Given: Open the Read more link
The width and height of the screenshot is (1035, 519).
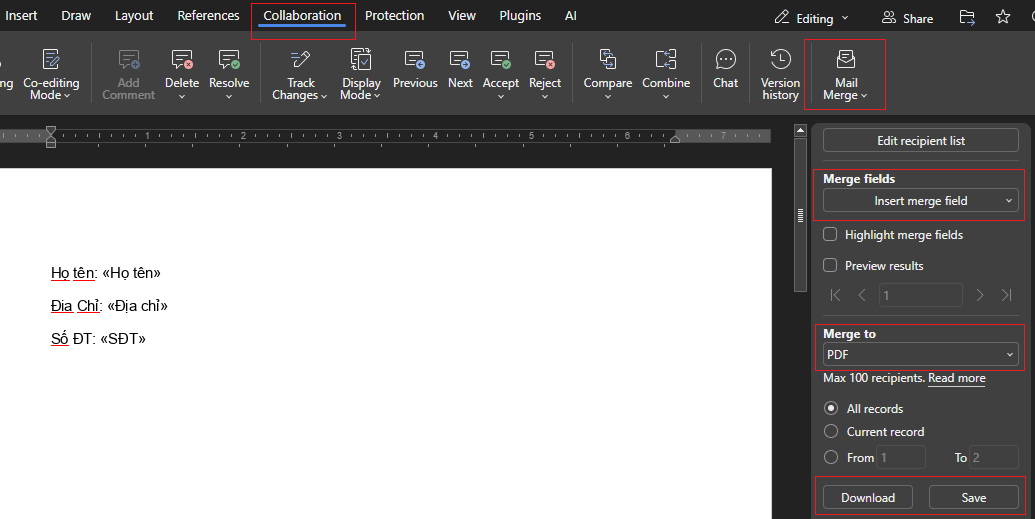Looking at the screenshot, I should coord(956,378).
